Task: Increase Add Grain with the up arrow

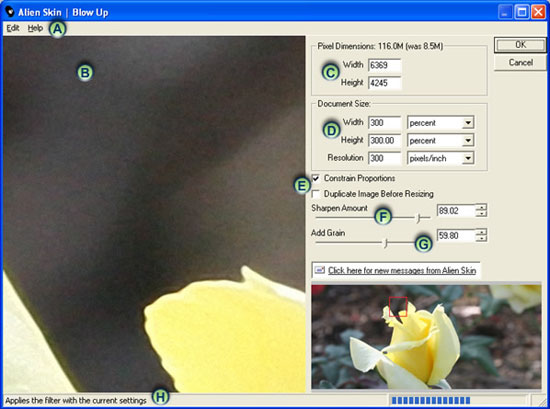Action: coord(481,232)
